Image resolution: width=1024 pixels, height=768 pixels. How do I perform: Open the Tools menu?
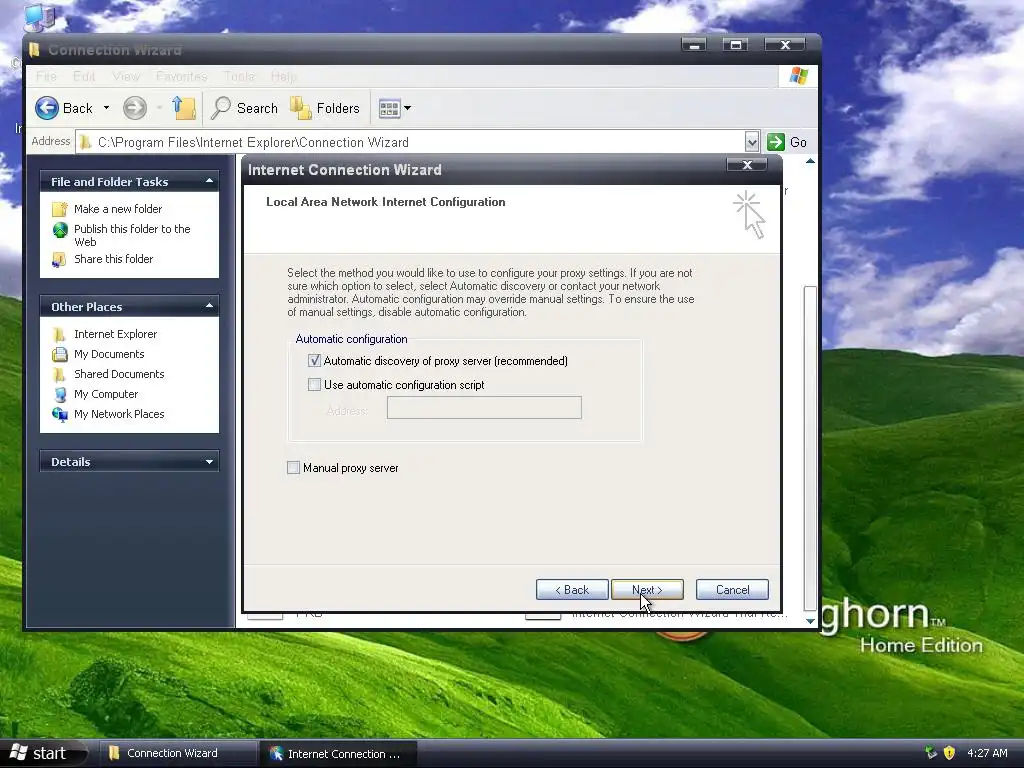239,76
